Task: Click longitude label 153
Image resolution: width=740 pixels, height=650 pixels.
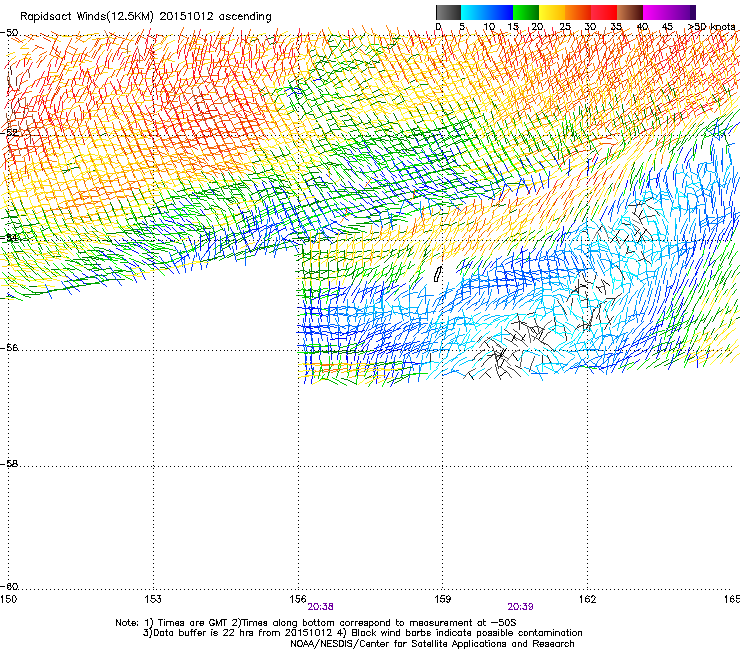Action: pyautogui.click(x=153, y=599)
